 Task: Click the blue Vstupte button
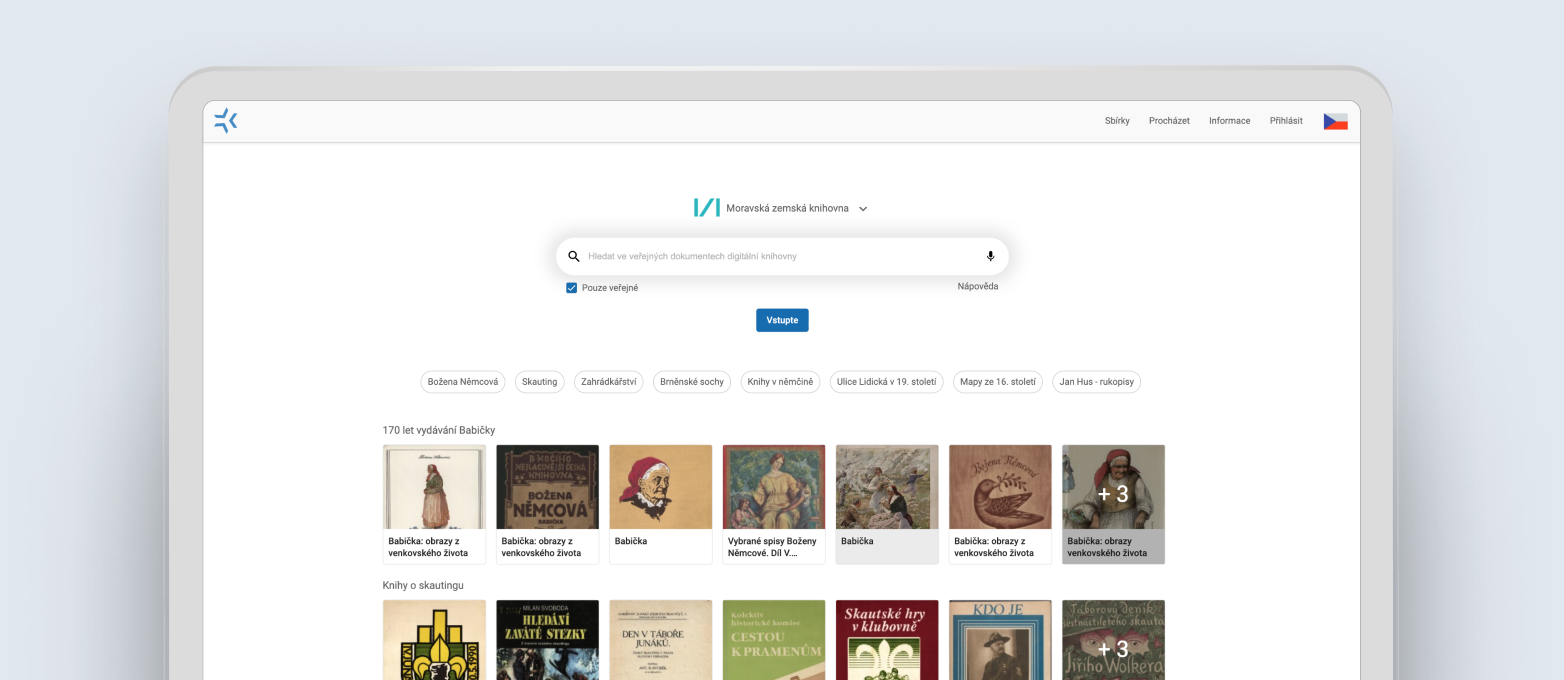(782, 320)
